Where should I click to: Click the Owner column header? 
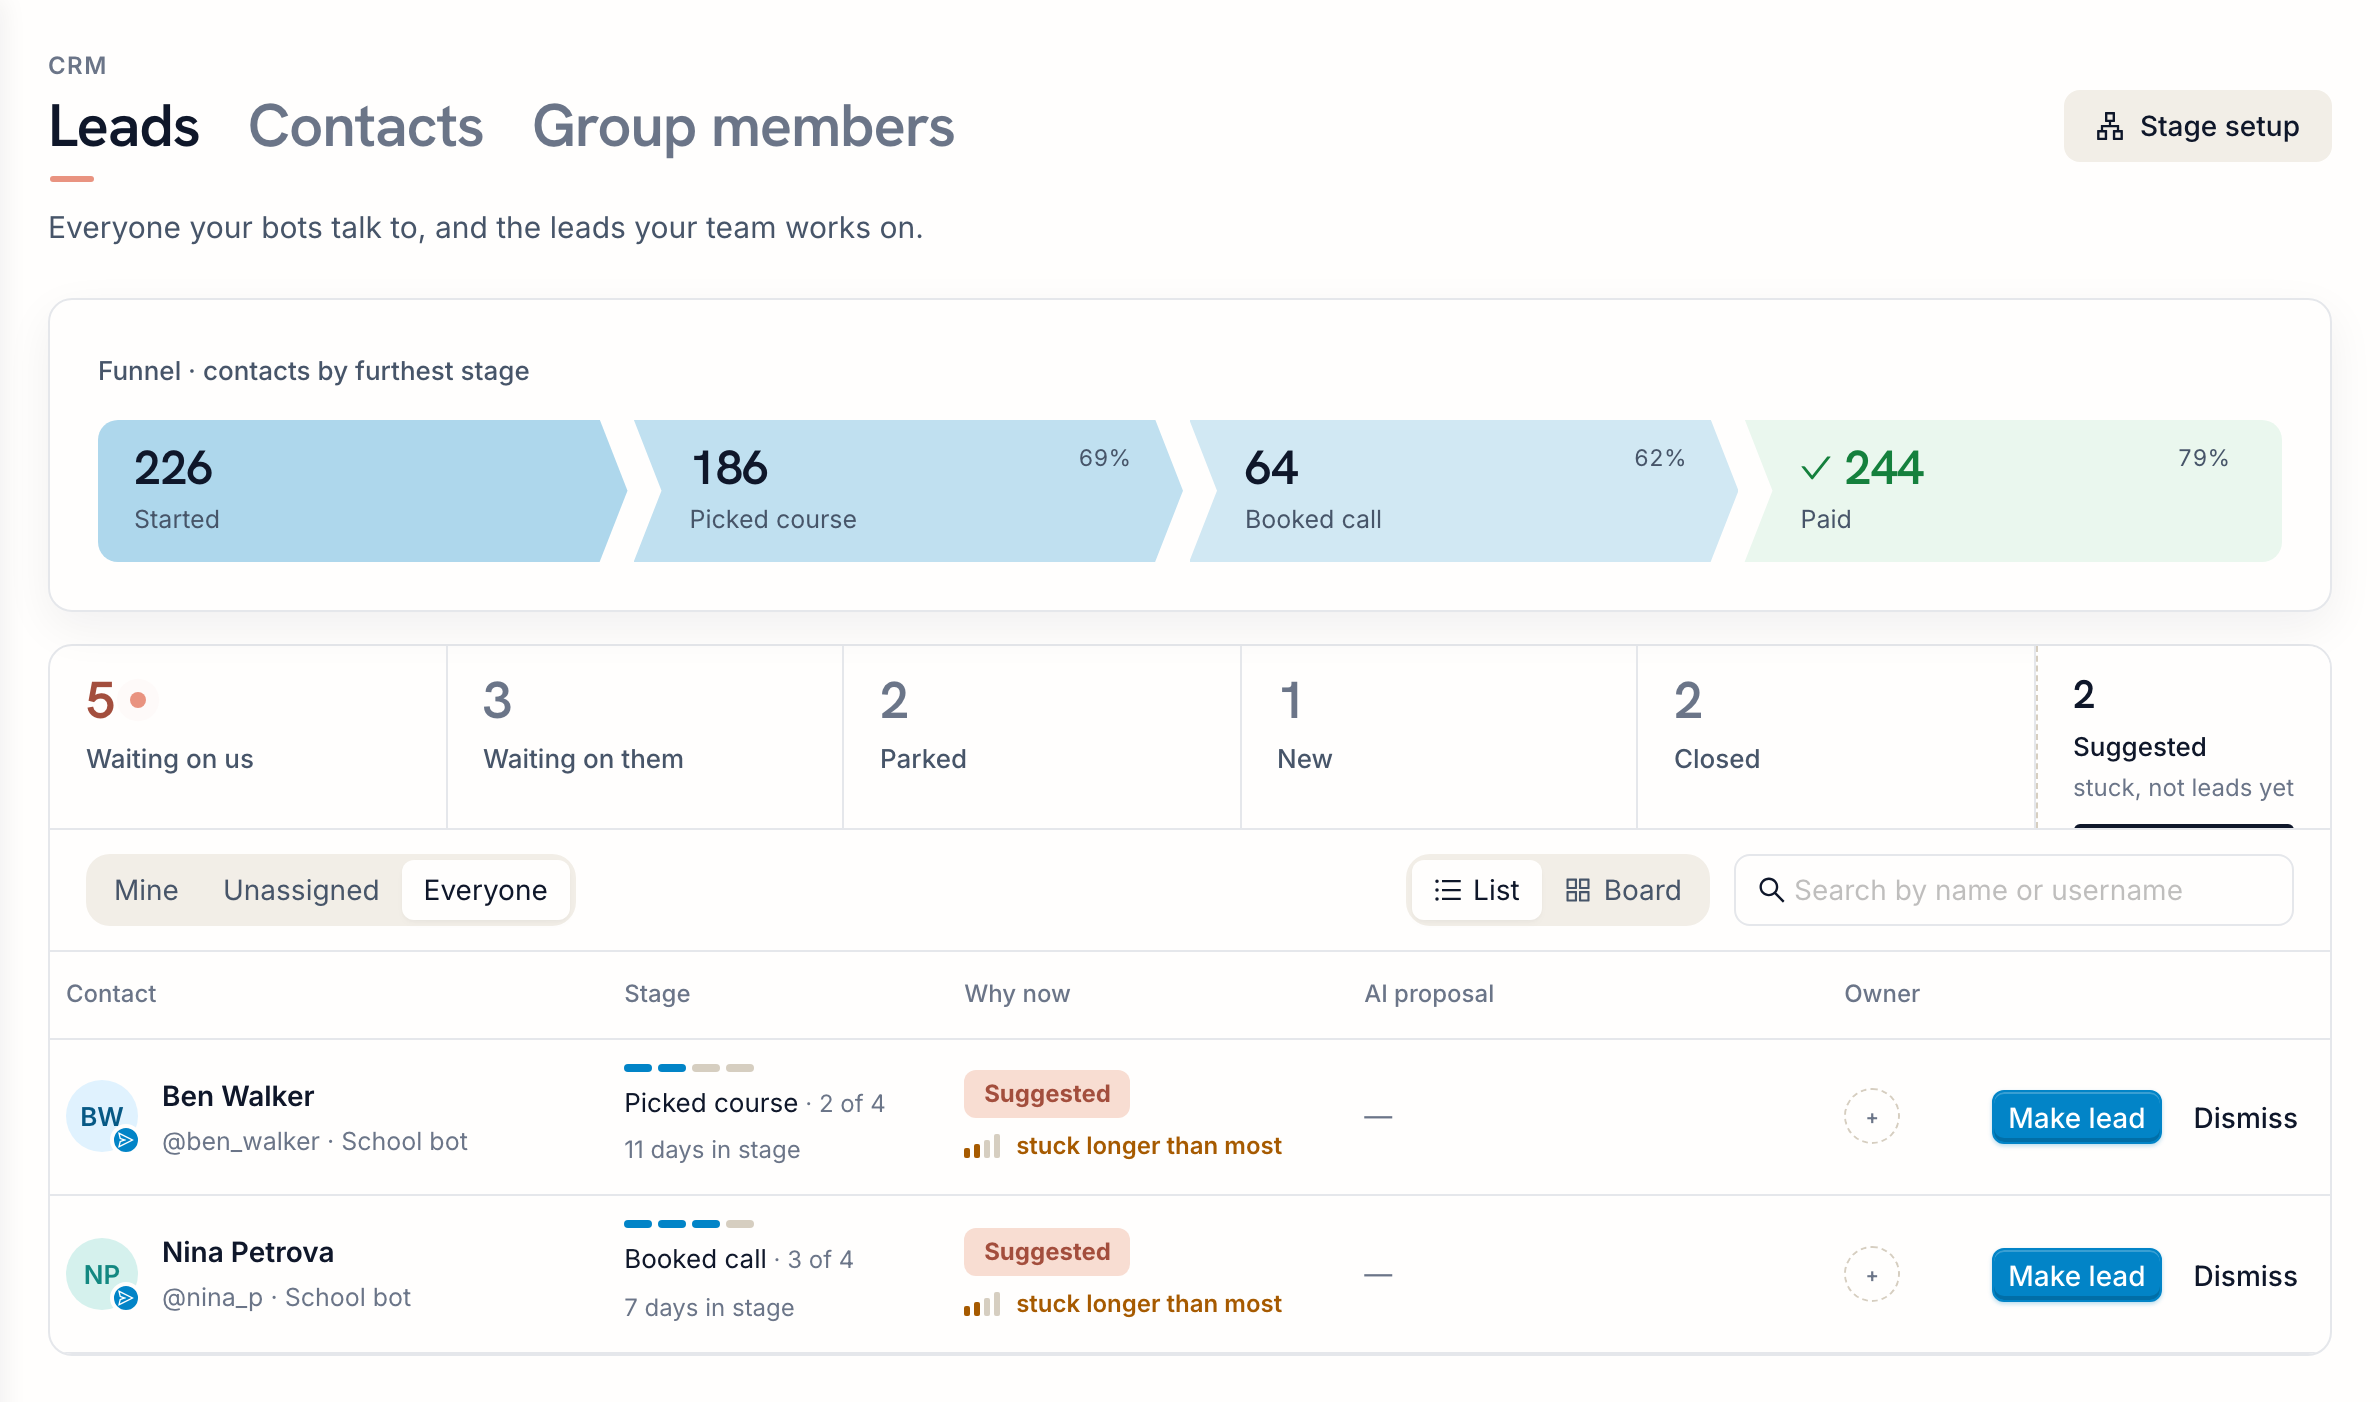coord(1882,994)
